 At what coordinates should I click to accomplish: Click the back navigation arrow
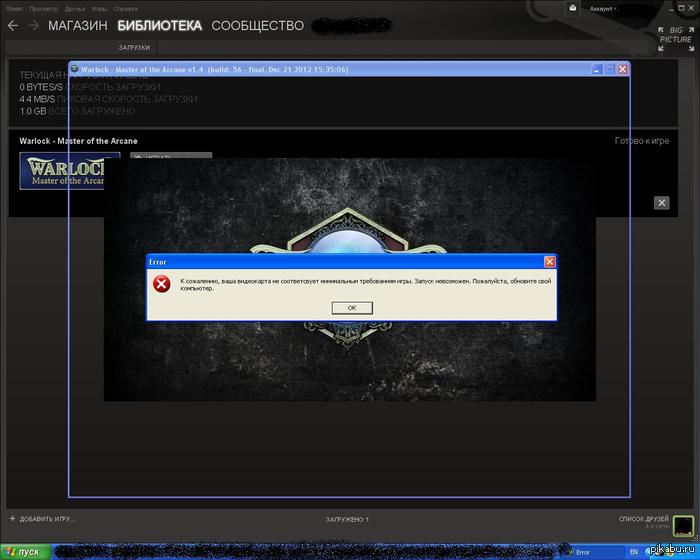[12, 25]
